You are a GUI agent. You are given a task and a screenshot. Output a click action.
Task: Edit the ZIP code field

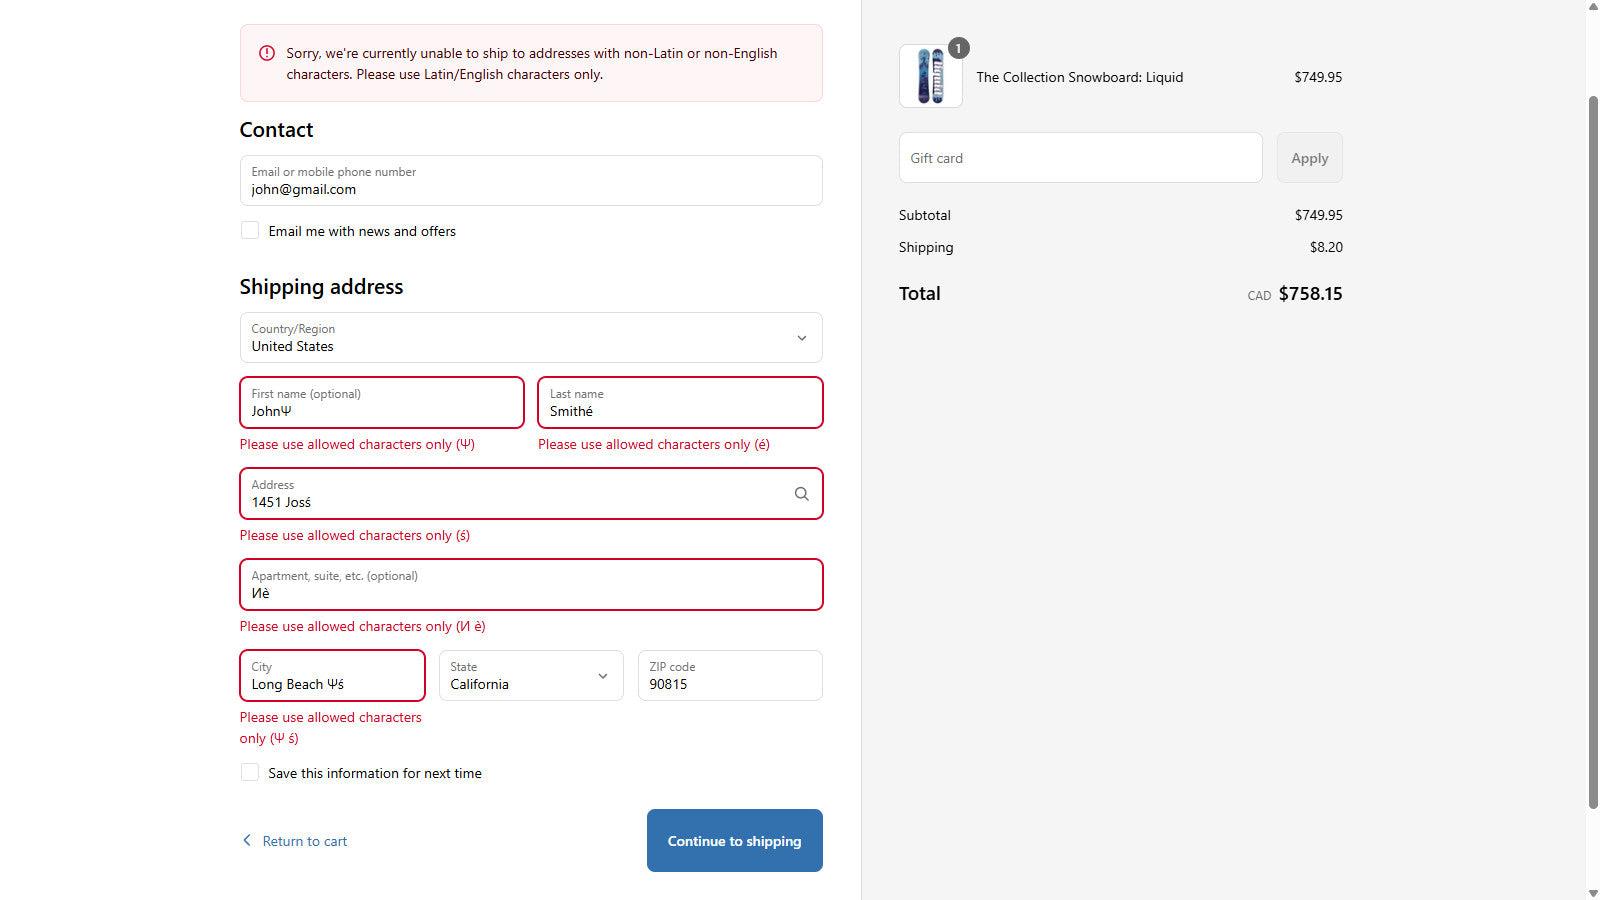pyautogui.click(x=730, y=676)
